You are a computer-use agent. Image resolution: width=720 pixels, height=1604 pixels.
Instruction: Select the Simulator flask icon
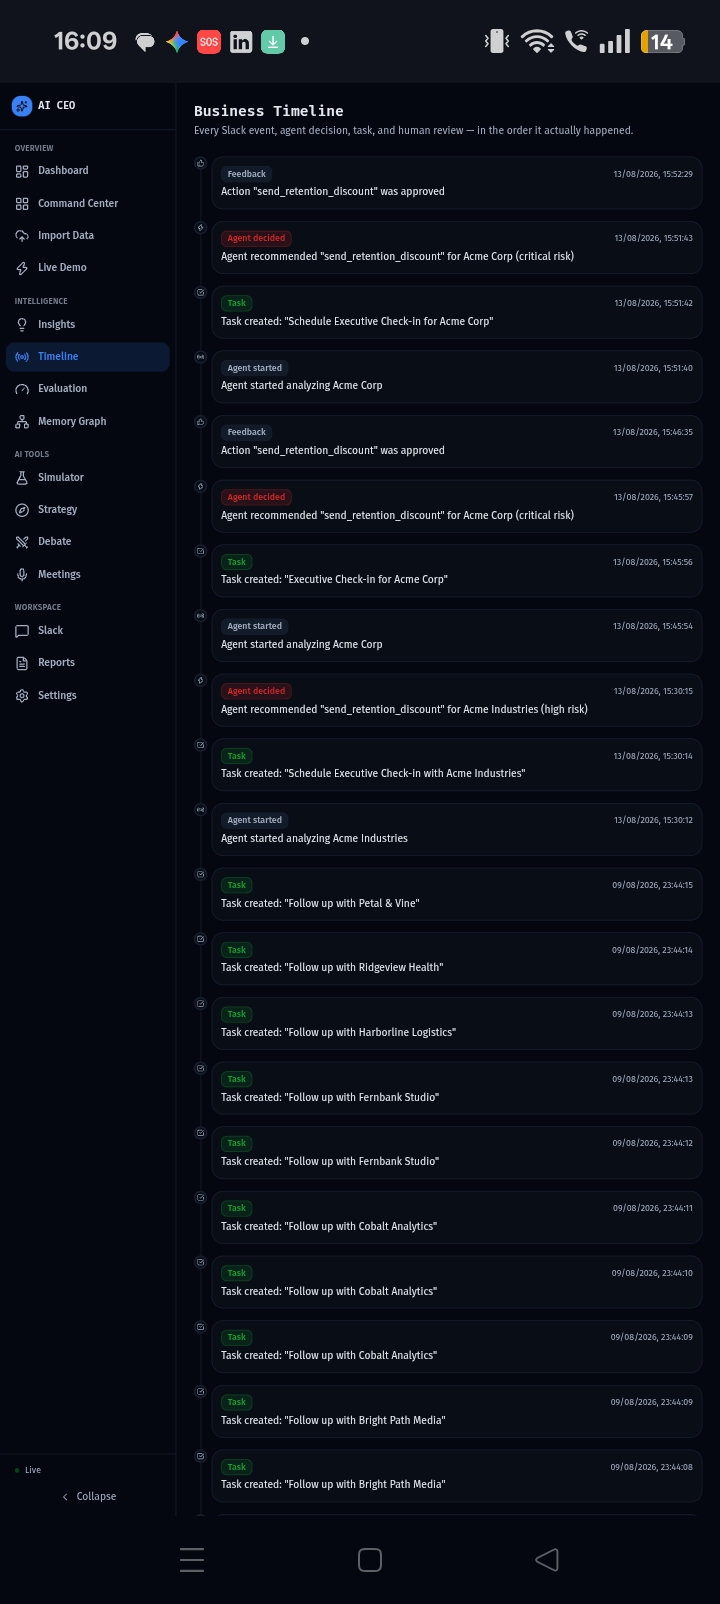pyautogui.click(x=22, y=478)
